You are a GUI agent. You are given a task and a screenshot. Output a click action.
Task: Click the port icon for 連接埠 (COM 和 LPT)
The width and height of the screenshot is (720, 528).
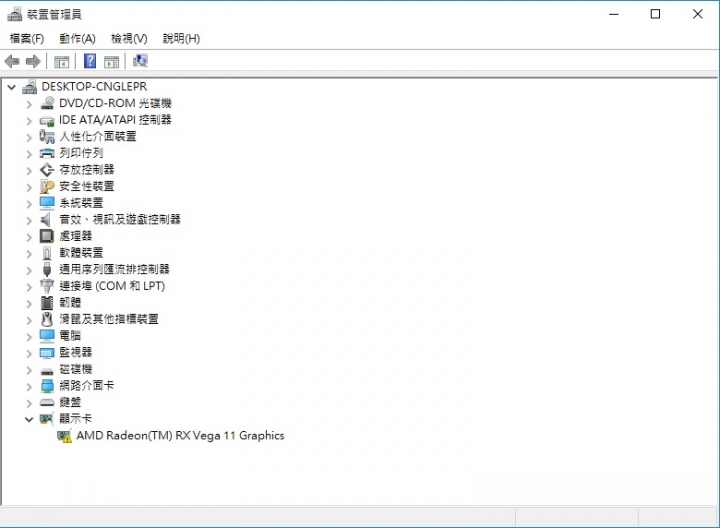pos(47,286)
